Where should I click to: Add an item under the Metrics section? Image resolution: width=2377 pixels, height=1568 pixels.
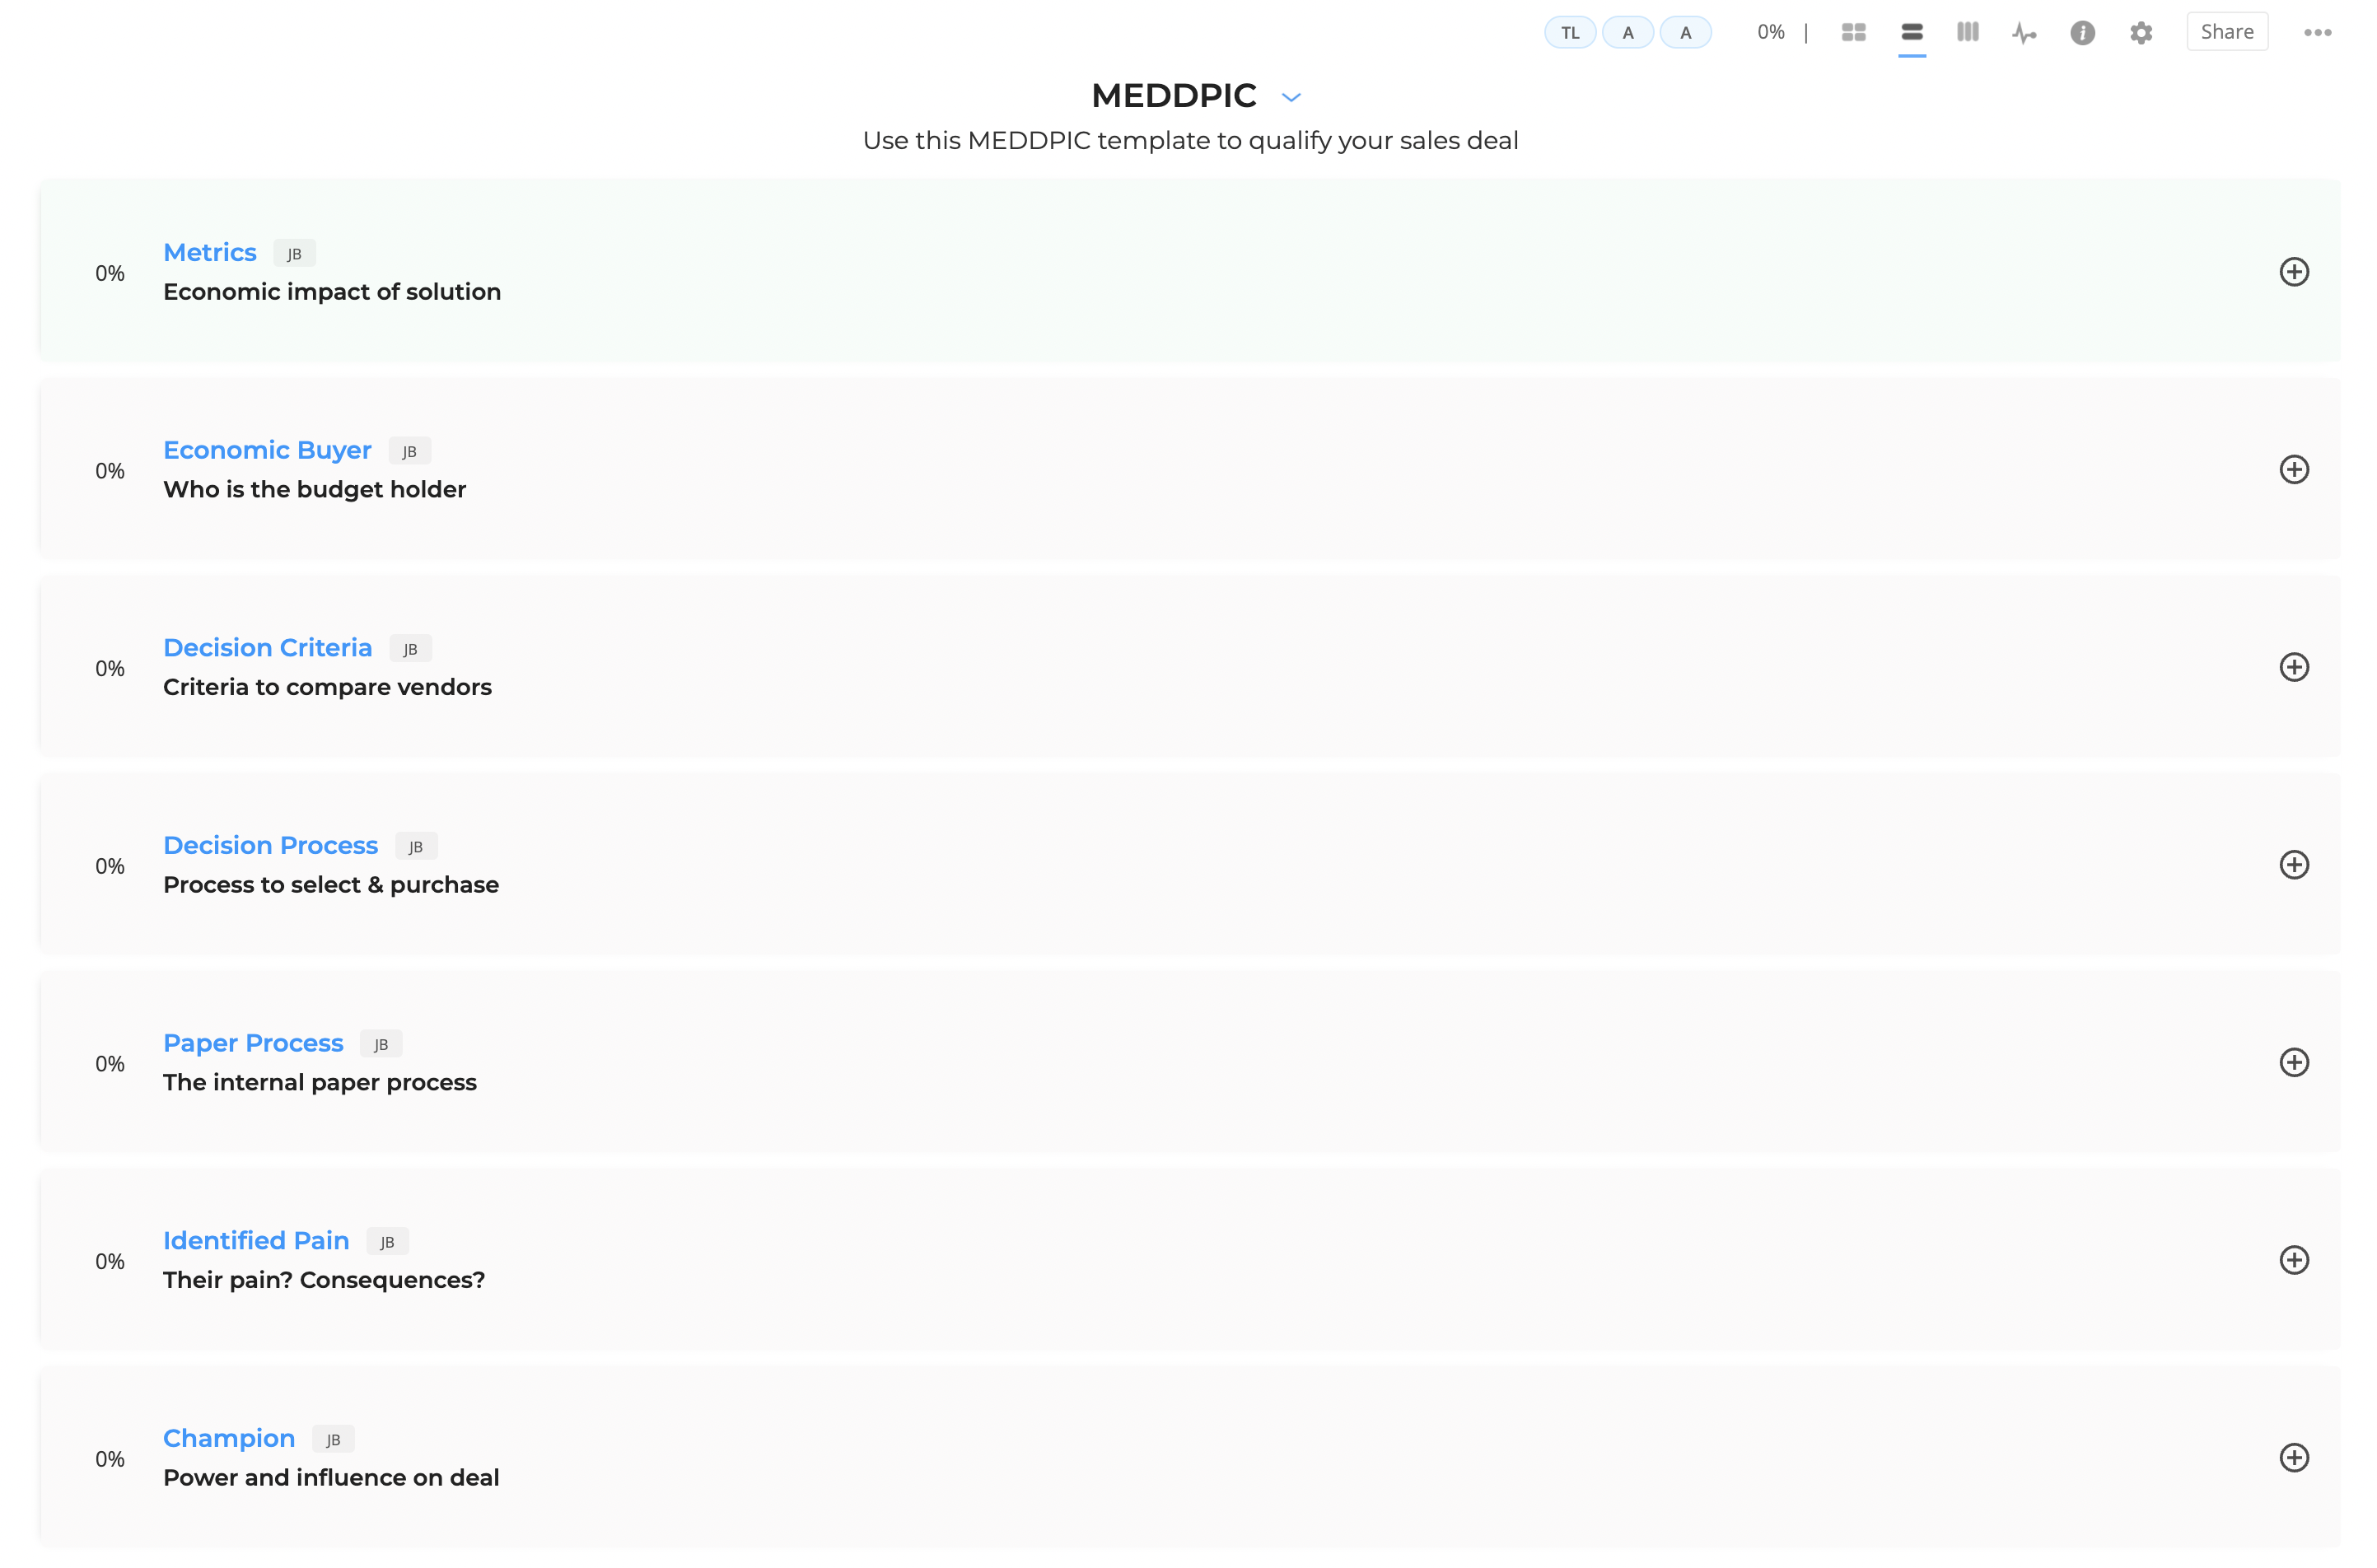coord(2295,271)
